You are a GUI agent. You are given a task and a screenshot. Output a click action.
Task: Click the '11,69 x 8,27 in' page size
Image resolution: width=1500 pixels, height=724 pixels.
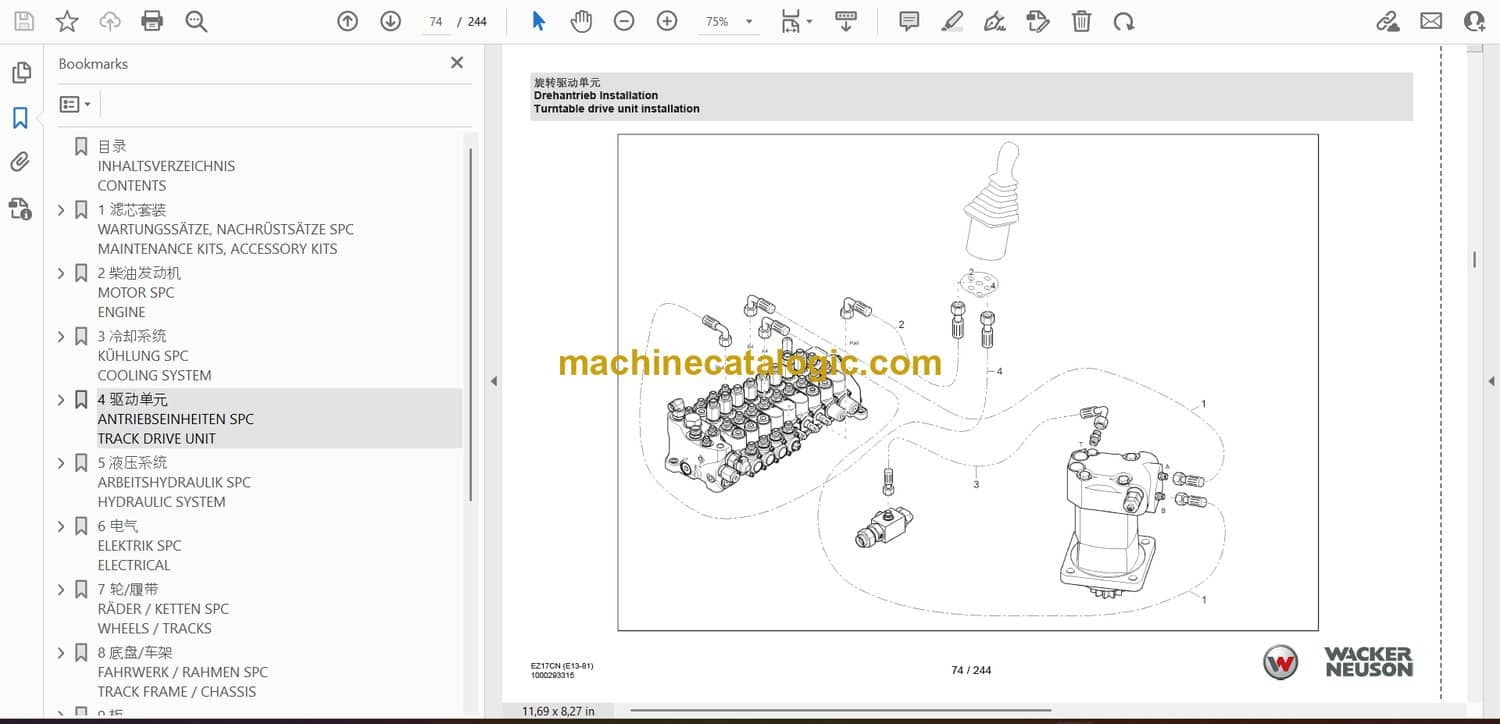pyautogui.click(x=558, y=711)
